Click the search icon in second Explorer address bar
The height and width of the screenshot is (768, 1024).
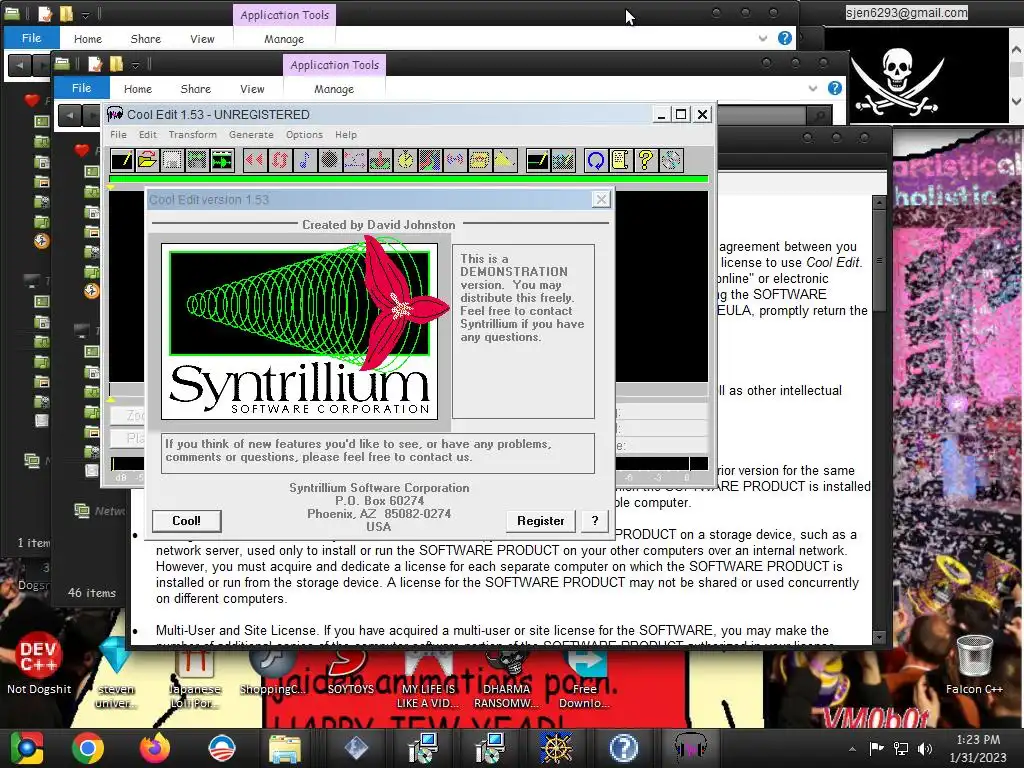click(x=818, y=116)
